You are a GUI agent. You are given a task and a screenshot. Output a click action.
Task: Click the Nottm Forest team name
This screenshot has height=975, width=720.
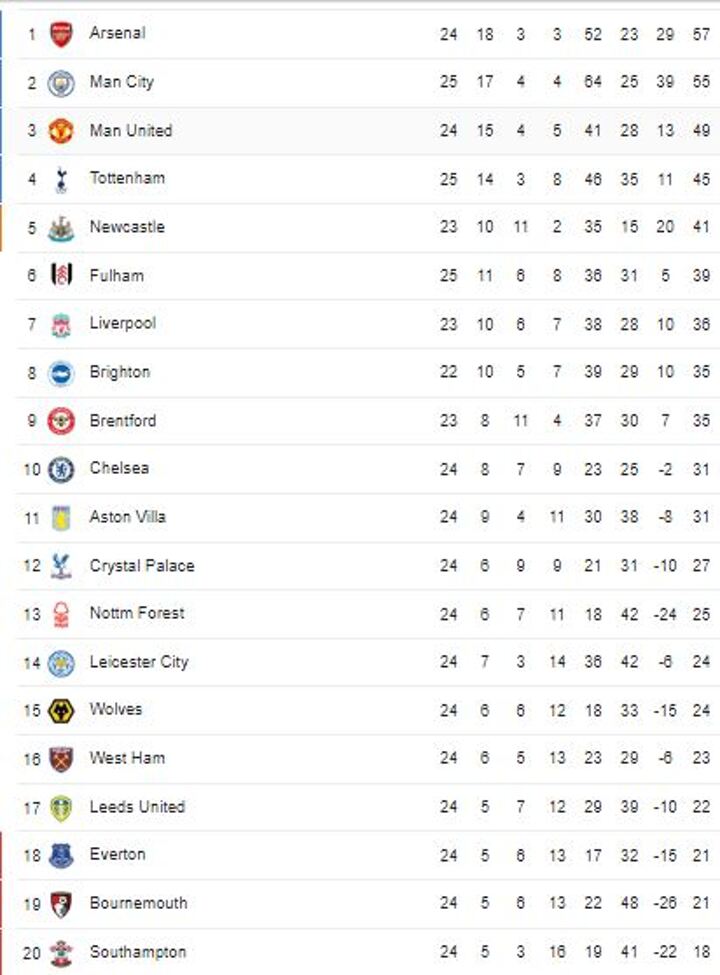pos(136,613)
